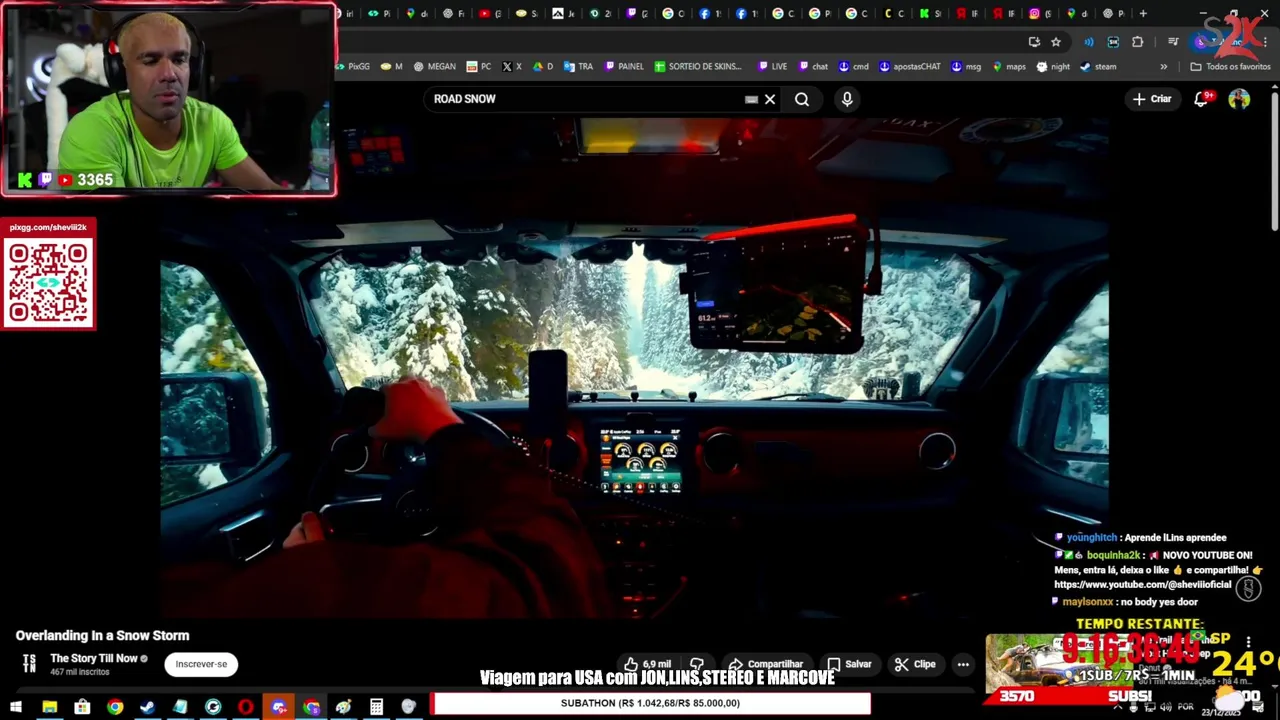The image size is (1280, 720).
Task: Open browser extensions puzzle icon
Action: 1137,41
